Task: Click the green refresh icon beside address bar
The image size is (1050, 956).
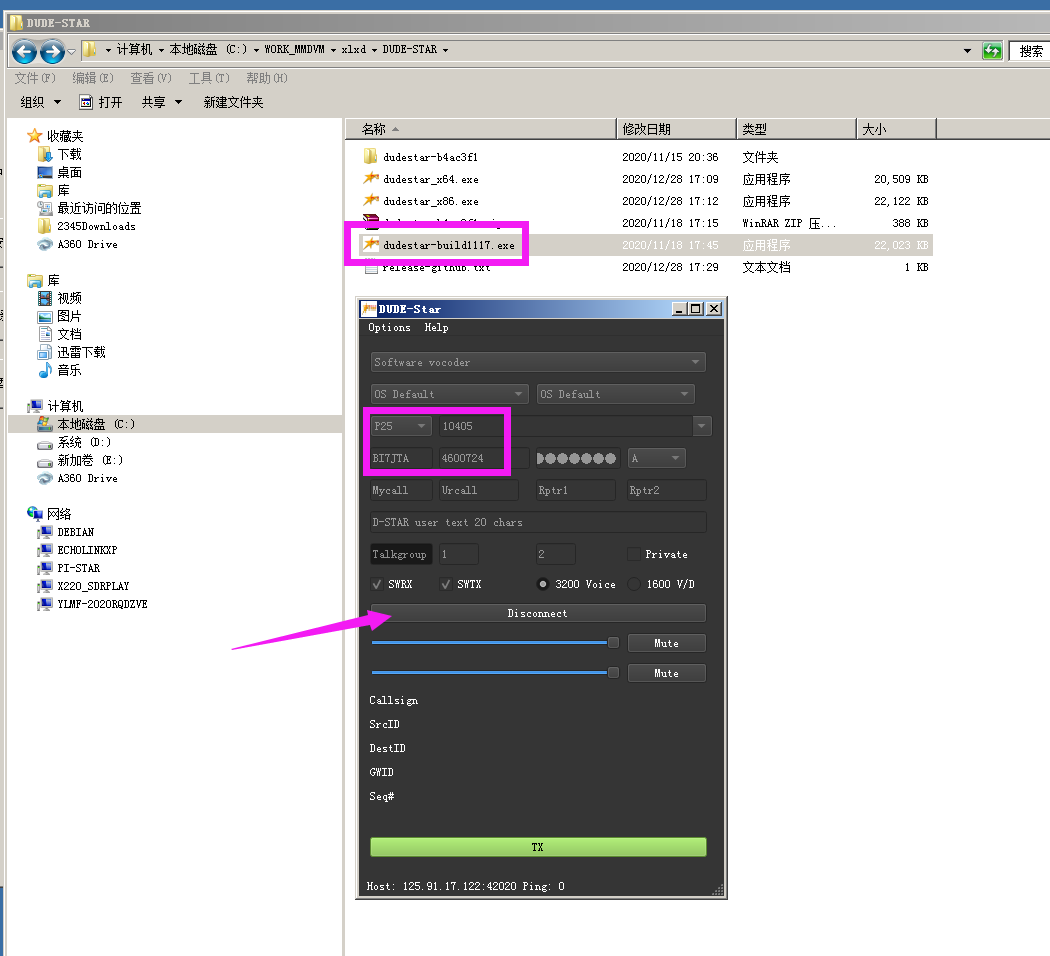Action: [992, 50]
